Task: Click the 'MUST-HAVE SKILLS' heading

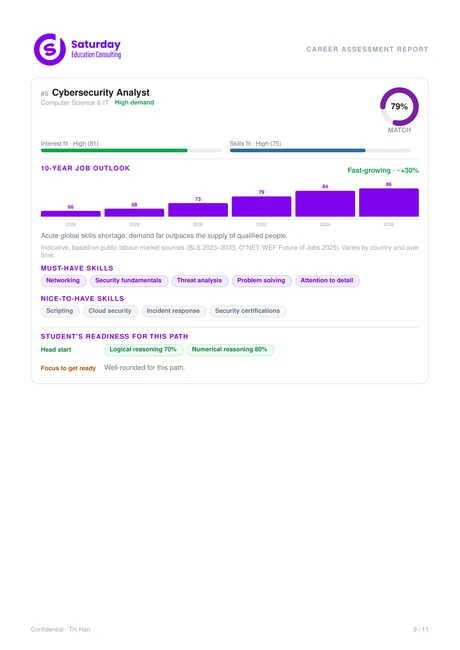Action: point(77,268)
